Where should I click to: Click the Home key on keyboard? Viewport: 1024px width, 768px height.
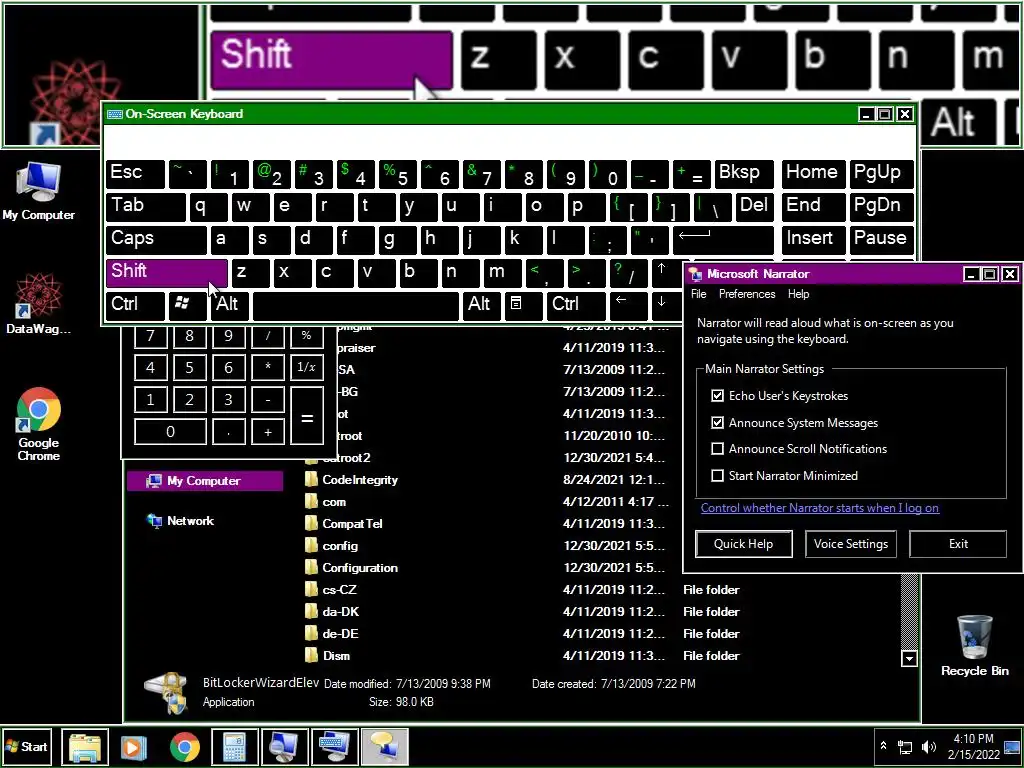tap(812, 173)
